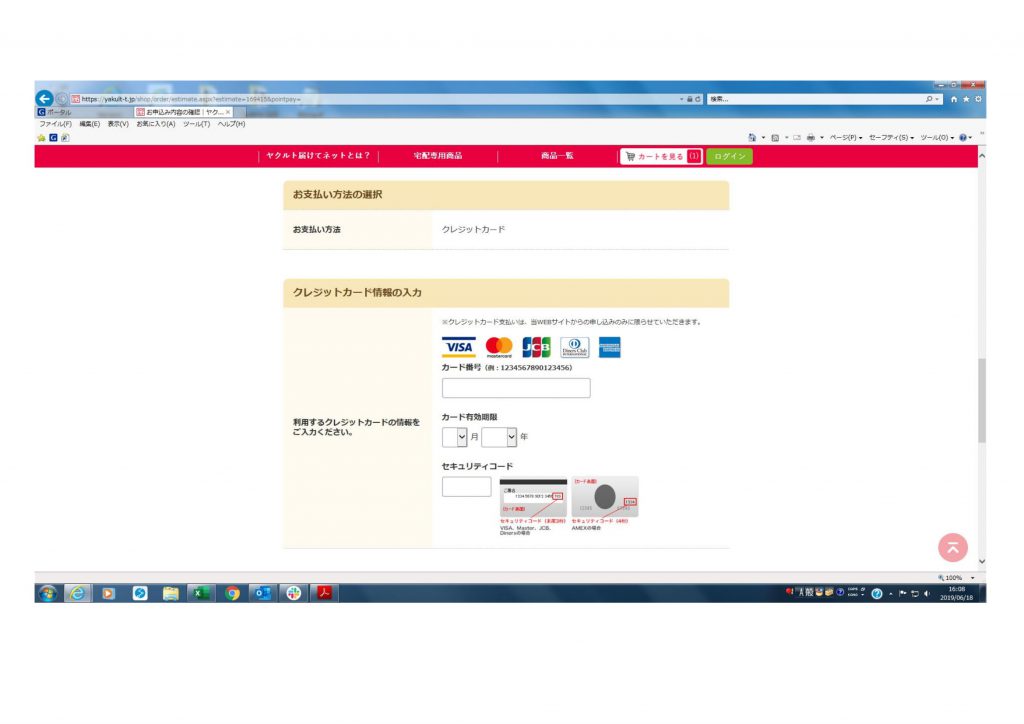The image size is (1024, 724).
Task: Open the セーフティ(S) dropdown menu
Action: (890, 137)
